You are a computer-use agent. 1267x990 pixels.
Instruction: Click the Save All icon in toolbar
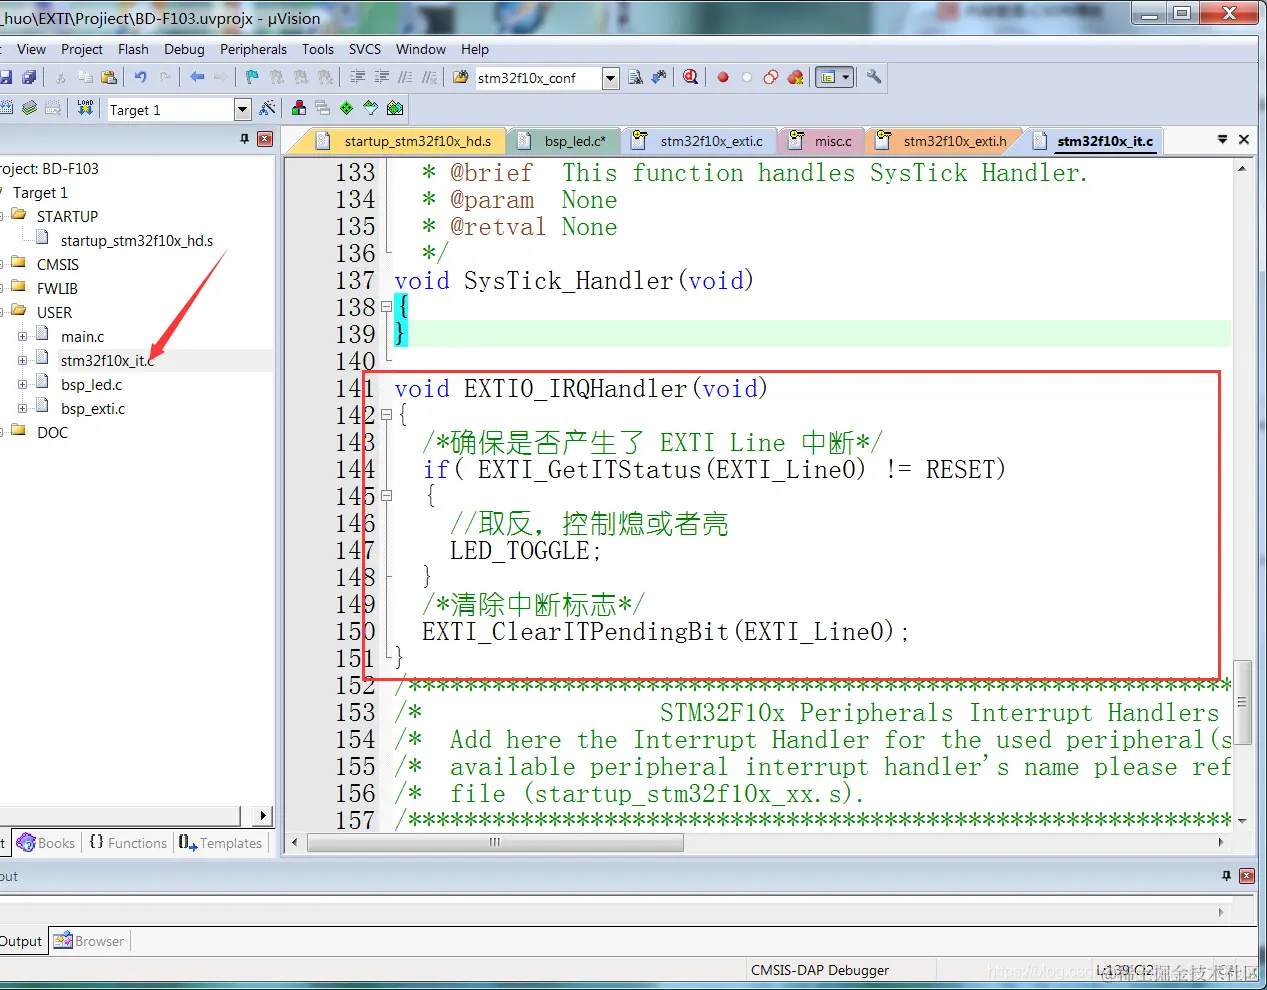pos(29,77)
